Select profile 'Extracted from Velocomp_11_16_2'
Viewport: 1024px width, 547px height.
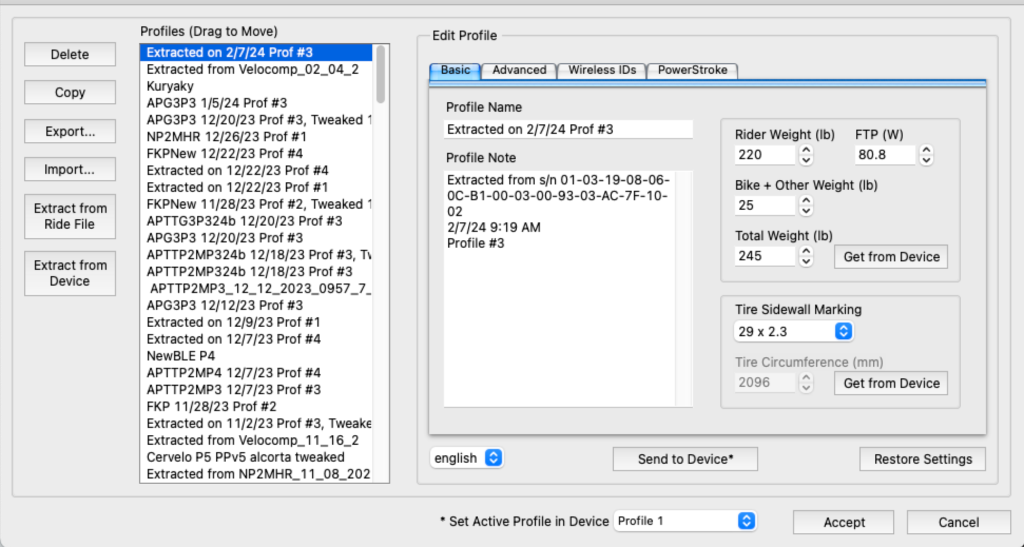pyautogui.click(x=256, y=441)
